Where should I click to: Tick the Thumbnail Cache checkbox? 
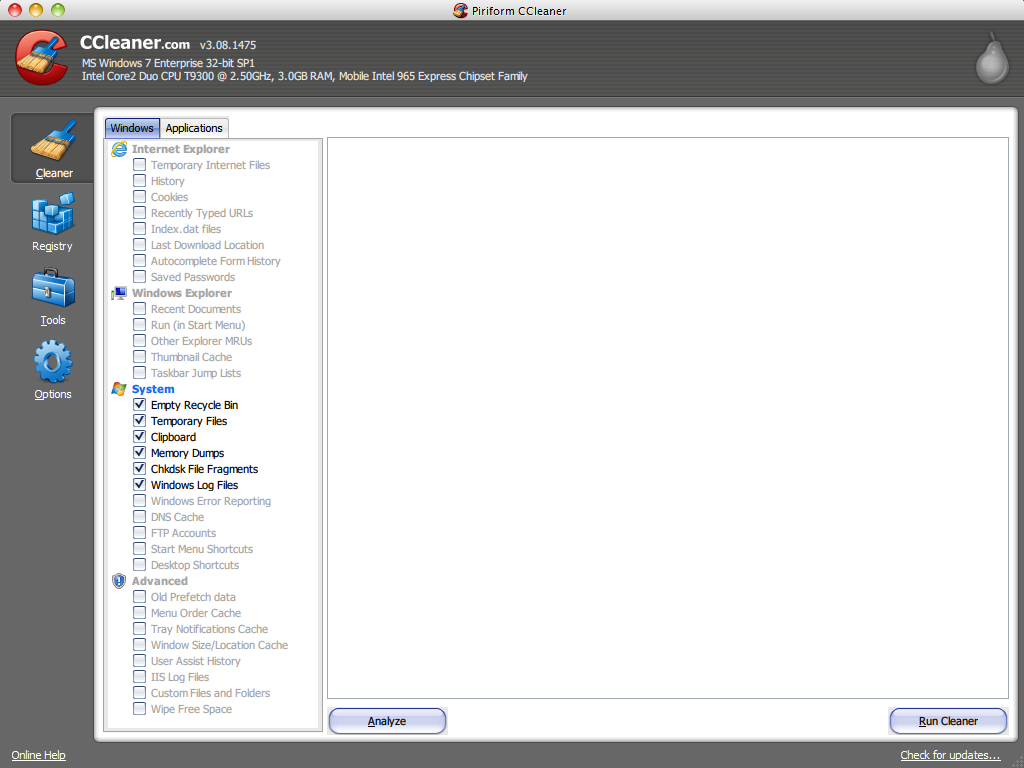click(139, 357)
